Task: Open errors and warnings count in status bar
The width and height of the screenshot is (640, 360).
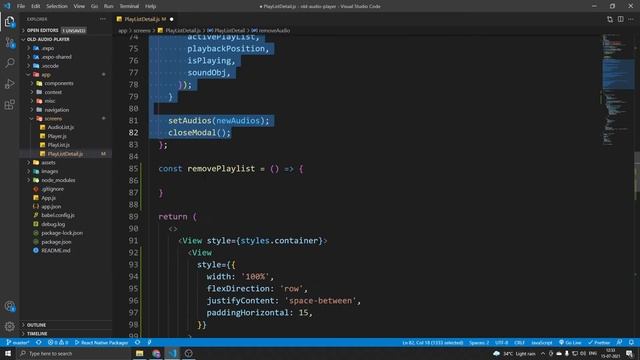Action: (58, 342)
